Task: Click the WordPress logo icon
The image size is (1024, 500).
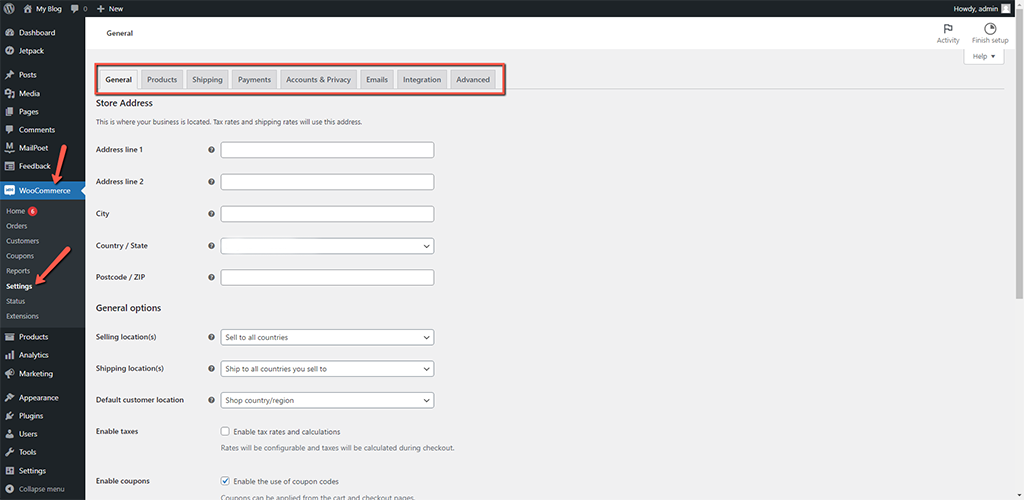Action: [9, 8]
